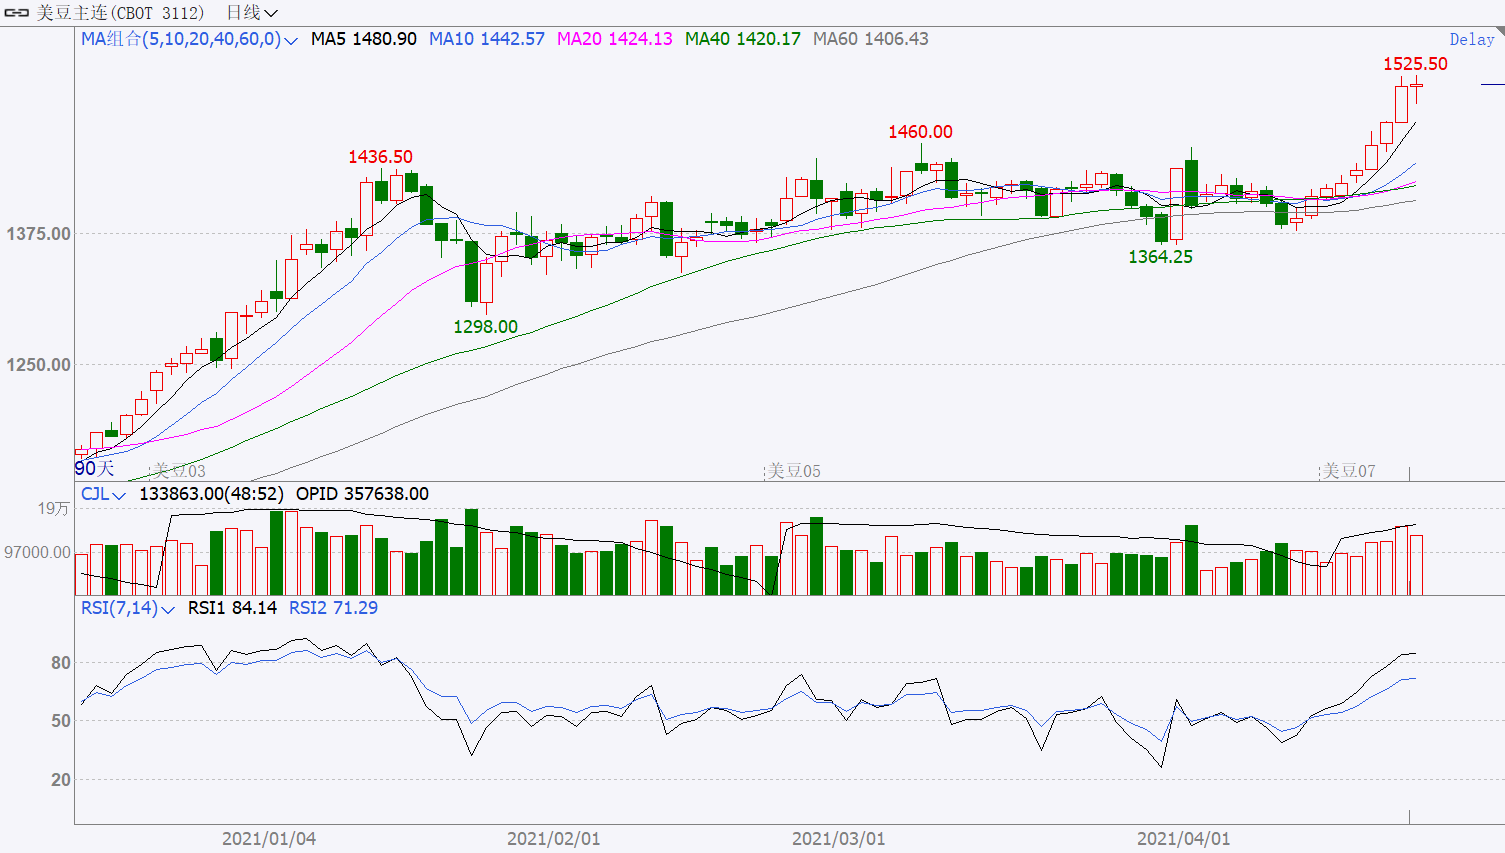This screenshot has height=853, width=1505.
Task: Click the 90天 range label
Action: click(x=95, y=469)
